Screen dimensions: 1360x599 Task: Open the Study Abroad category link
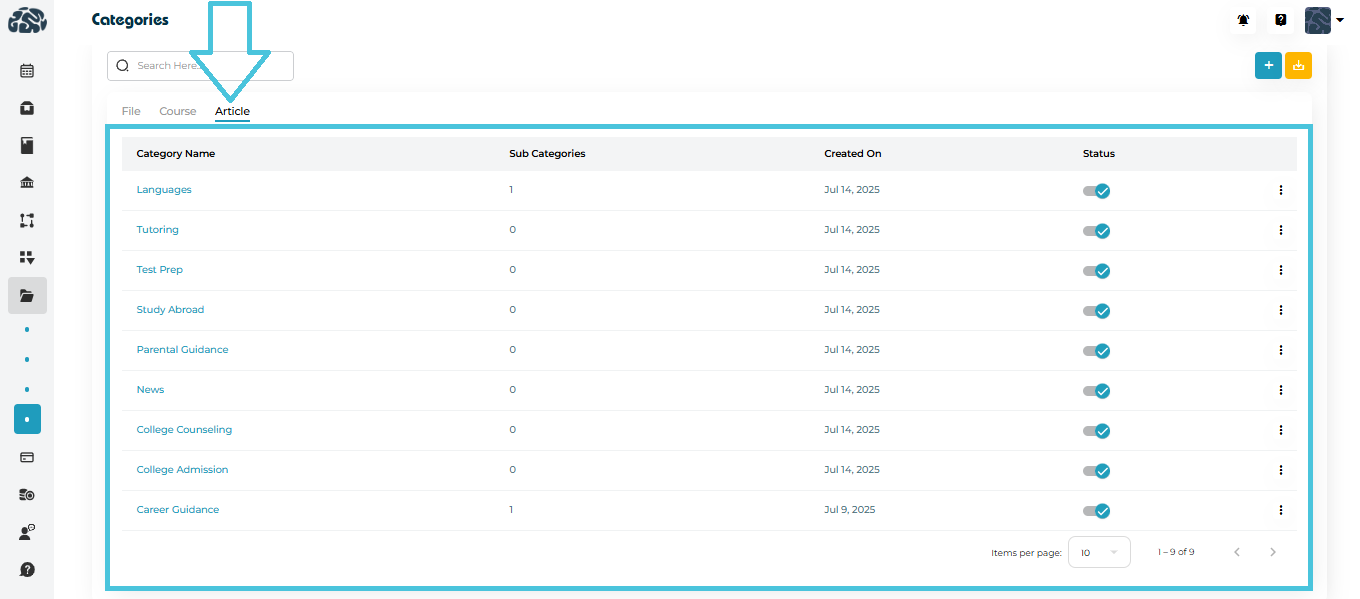click(170, 310)
